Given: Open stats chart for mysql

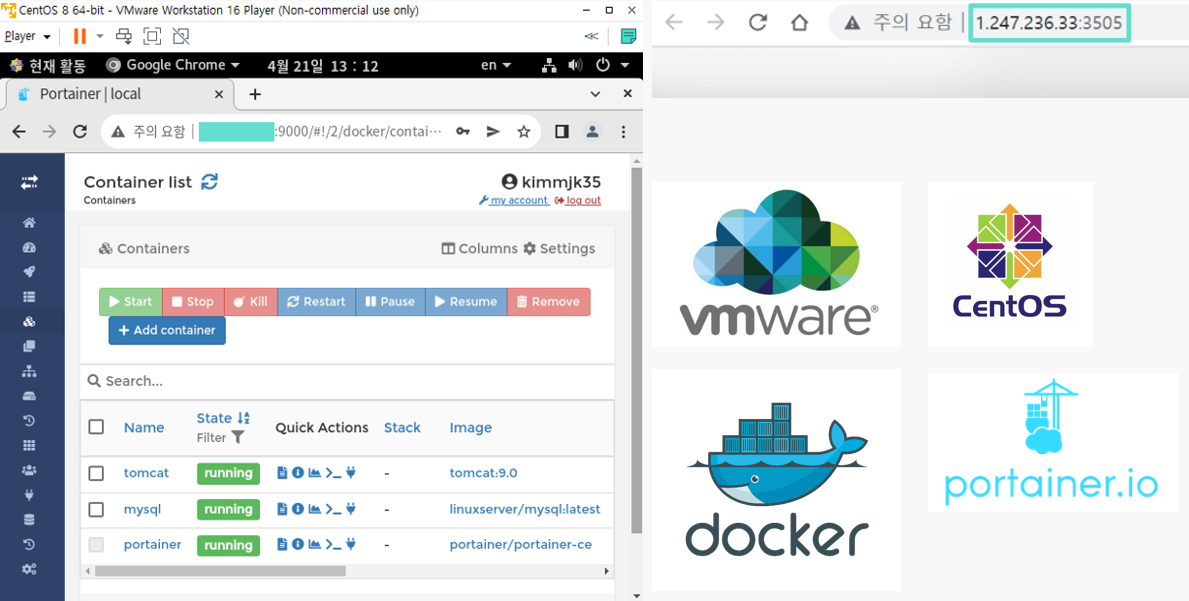Looking at the screenshot, I should (x=315, y=509).
